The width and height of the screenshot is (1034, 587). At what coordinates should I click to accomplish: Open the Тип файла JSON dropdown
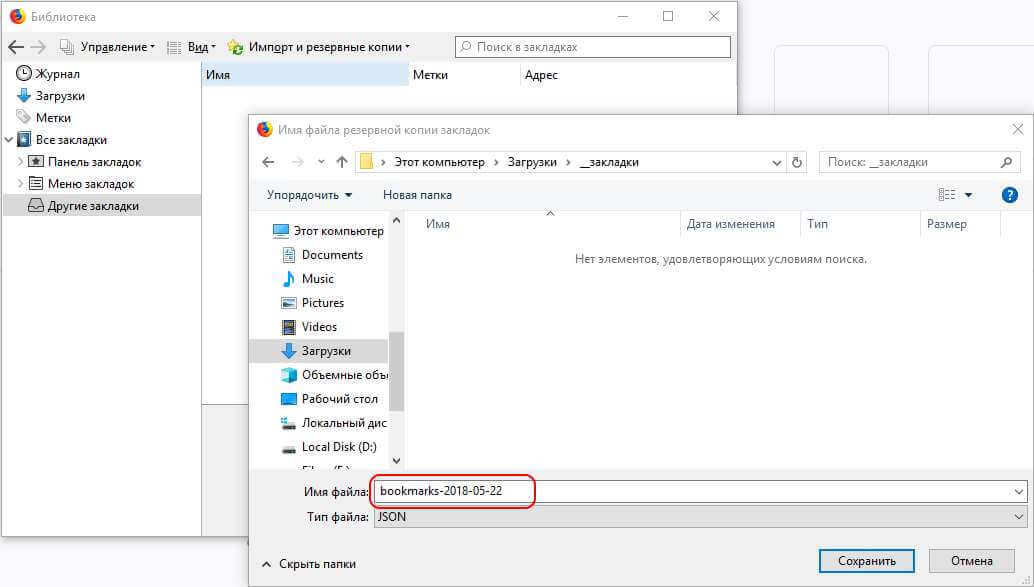(x=699, y=517)
